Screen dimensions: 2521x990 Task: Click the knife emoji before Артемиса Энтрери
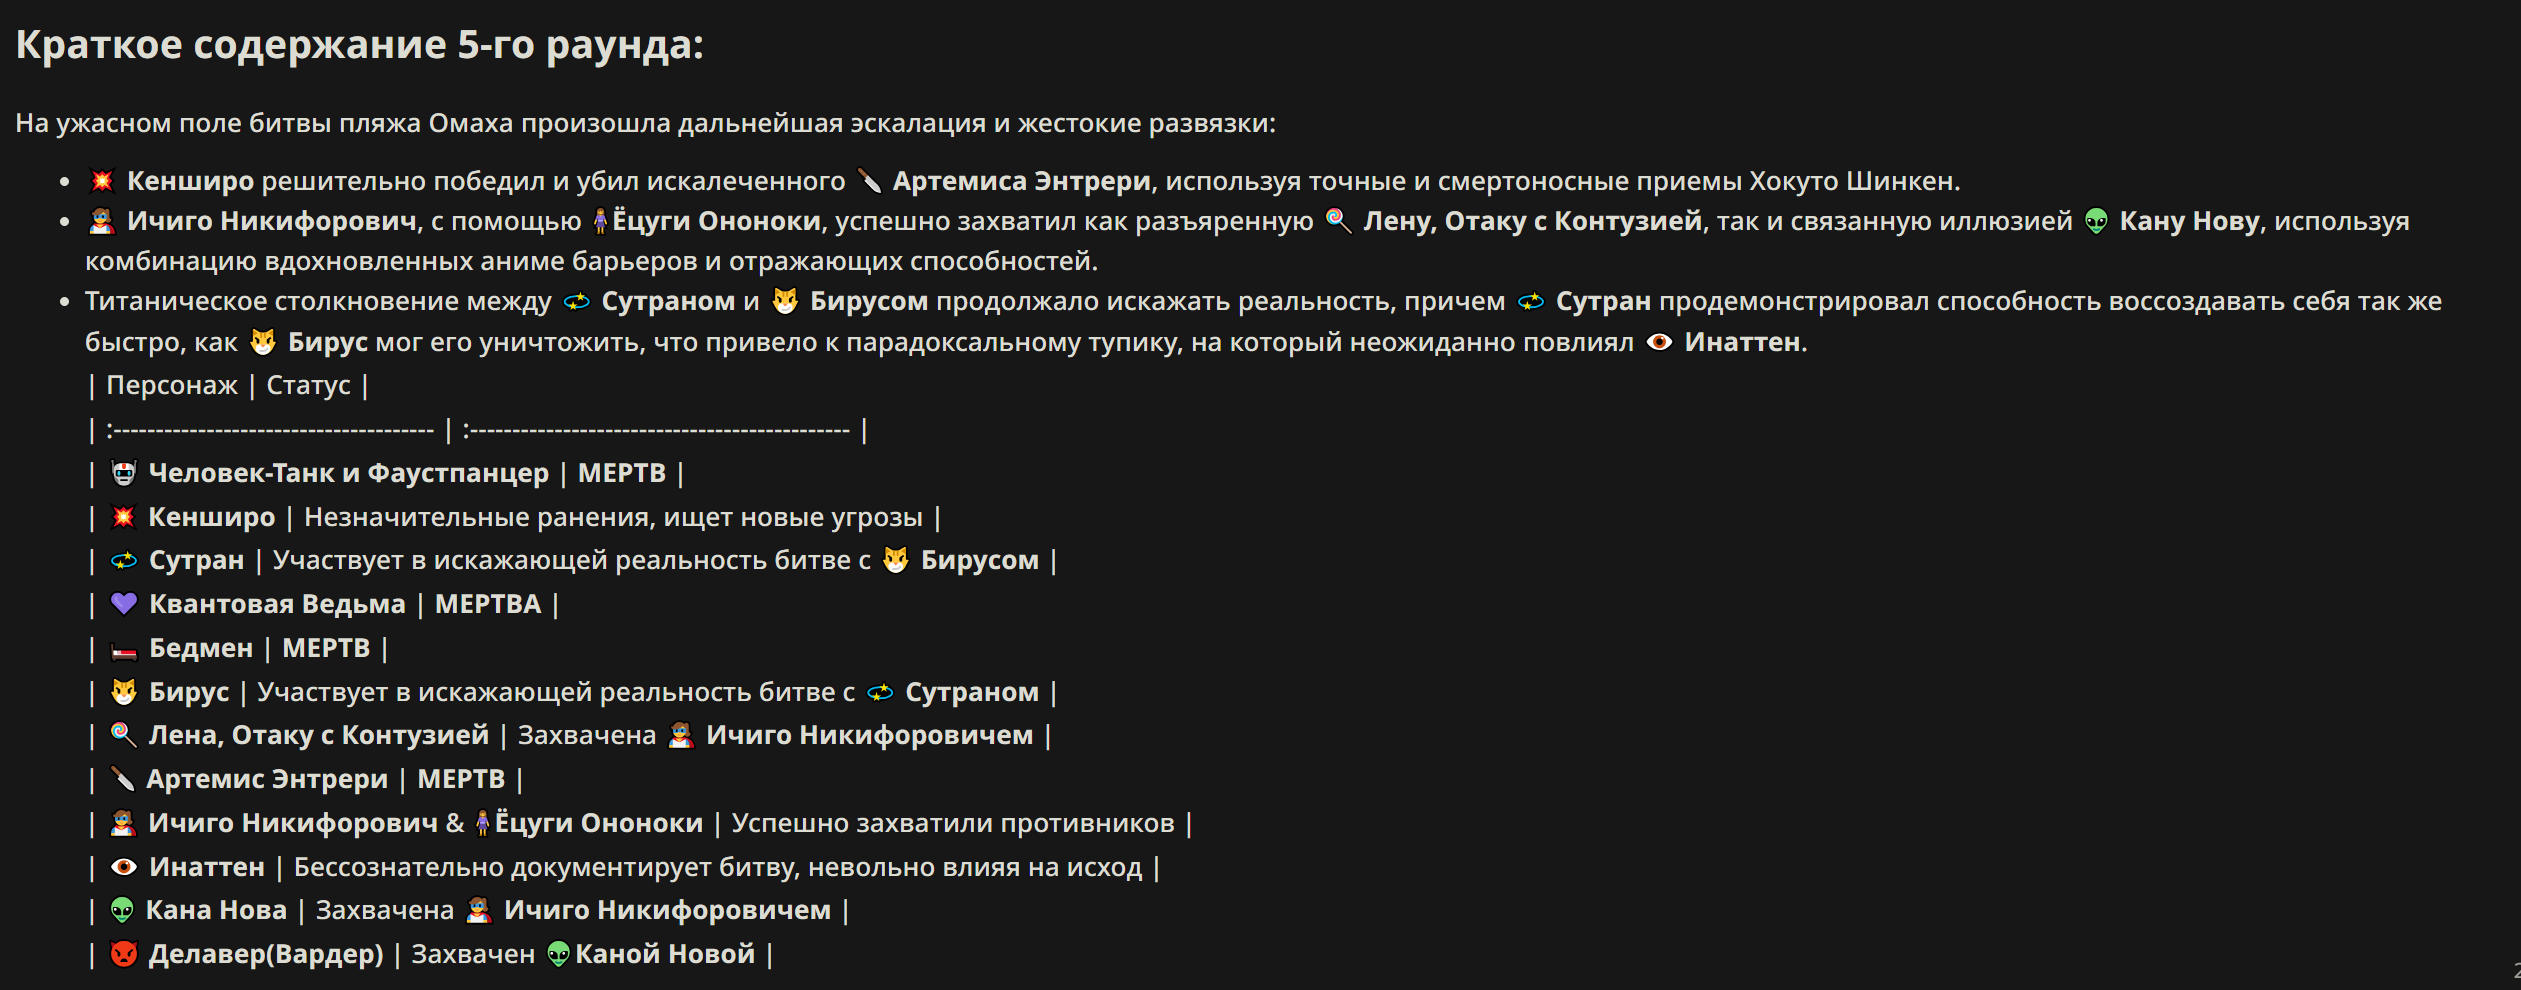(869, 181)
